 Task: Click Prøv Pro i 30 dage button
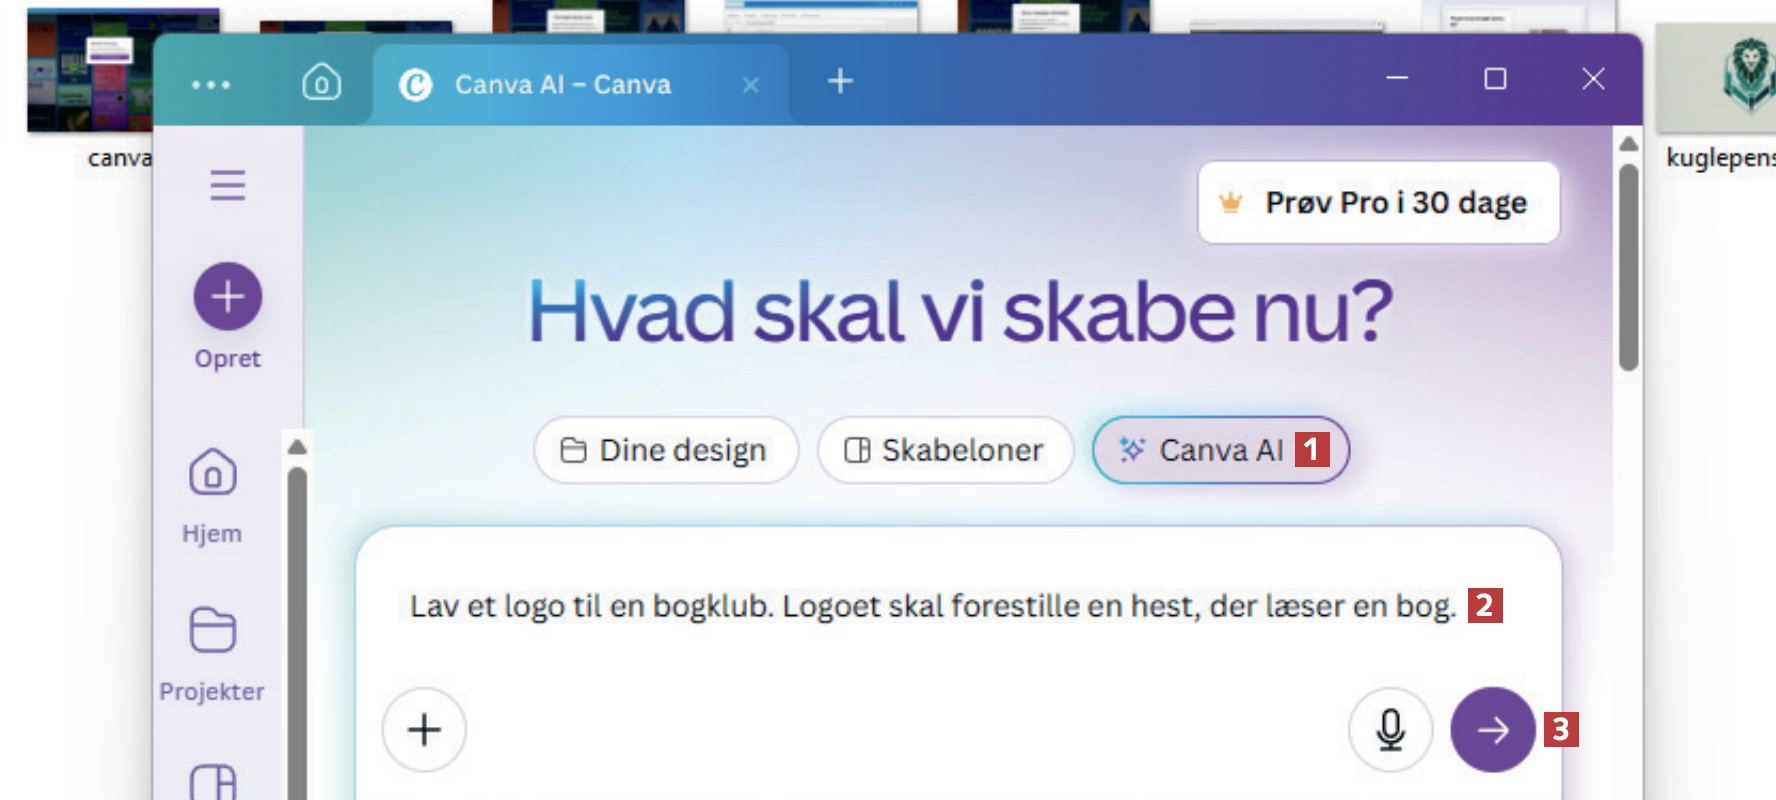coord(1378,203)
